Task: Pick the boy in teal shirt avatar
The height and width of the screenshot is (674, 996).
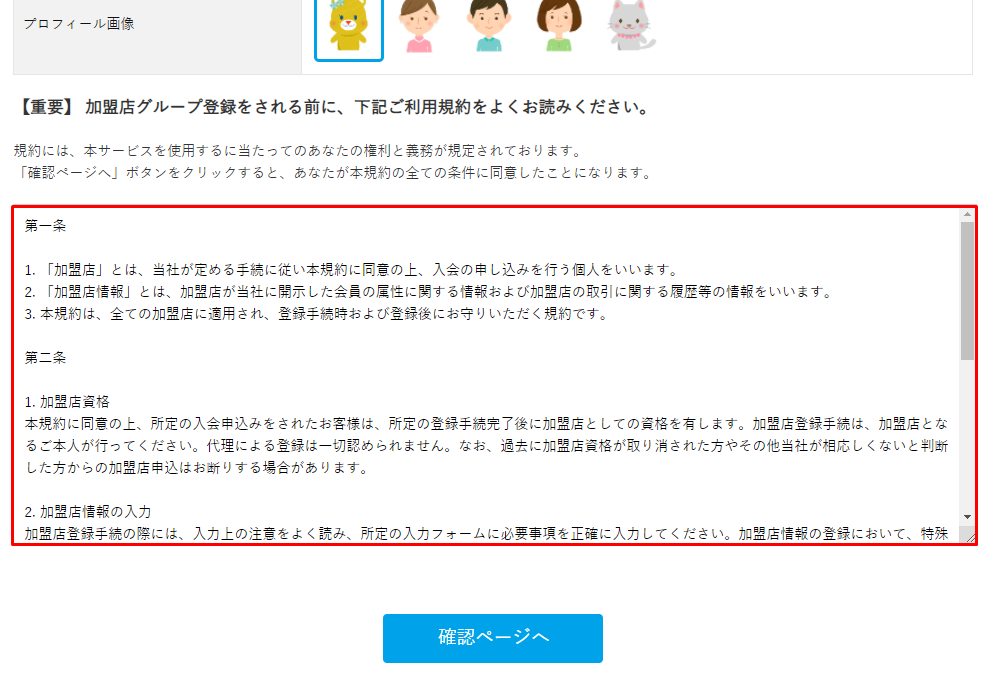Action: (x=488, y=26)
